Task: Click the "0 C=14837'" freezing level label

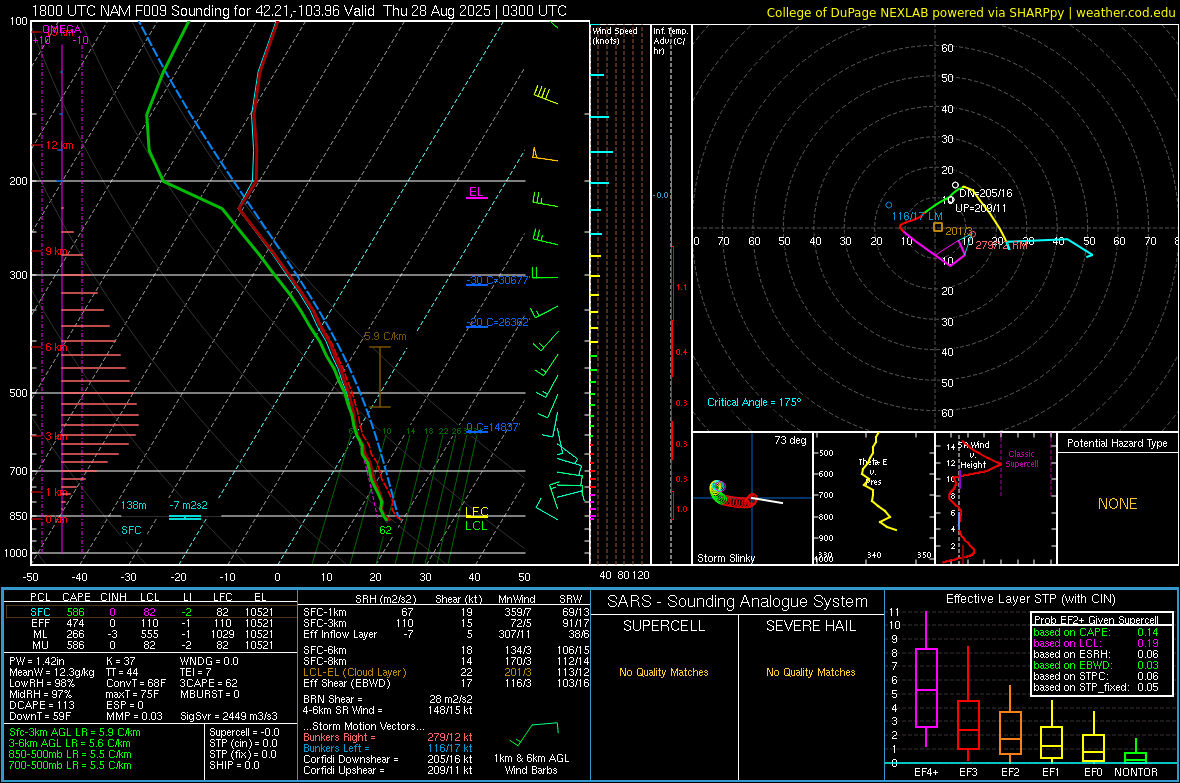Action: [x=493, y=428]
